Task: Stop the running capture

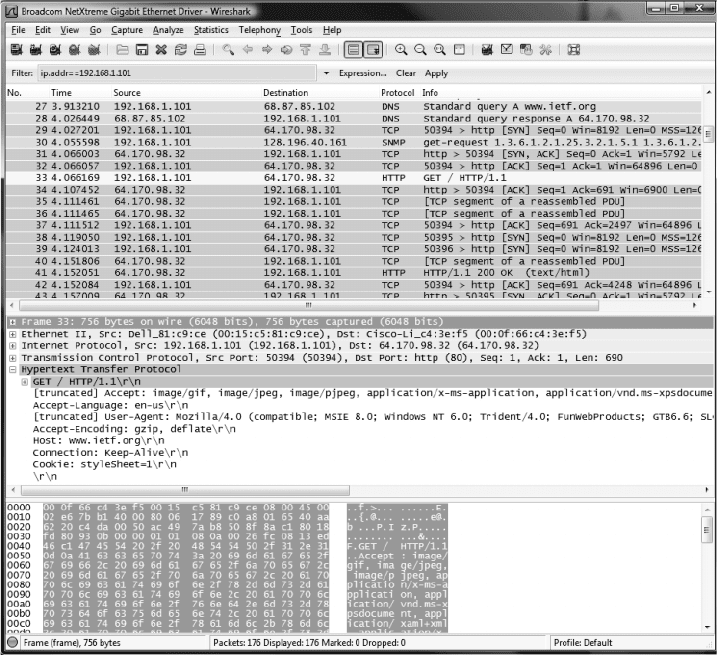Action: point(75,49)
